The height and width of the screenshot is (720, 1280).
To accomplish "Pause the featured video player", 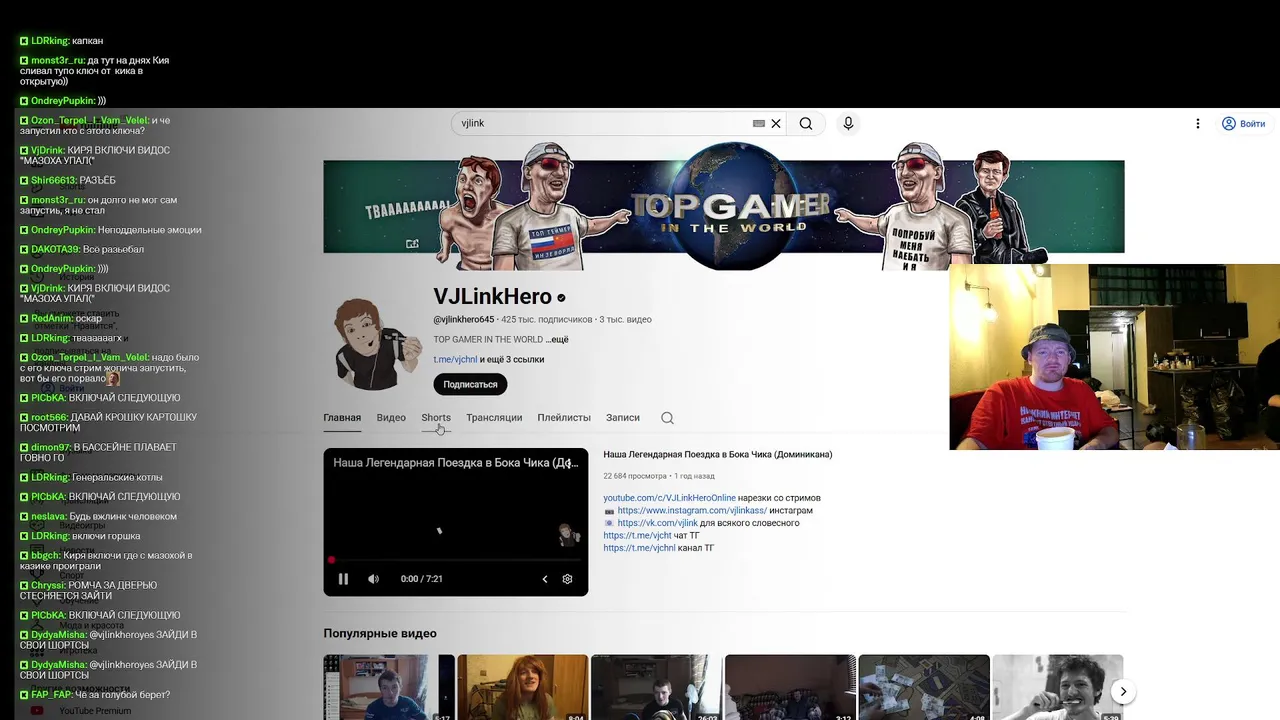I will pyautogui.click(x=343, y=579).
